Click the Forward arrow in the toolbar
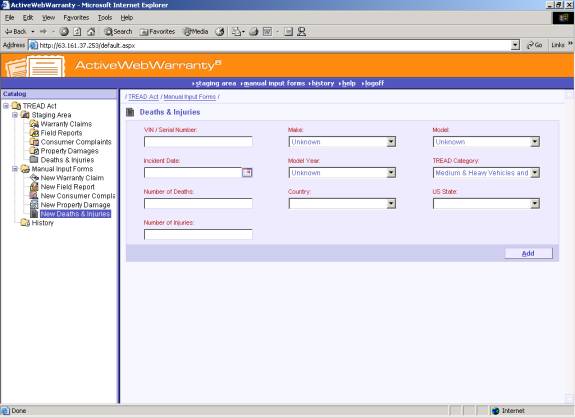Screen dimensions: 575x418 pos(43,32)
